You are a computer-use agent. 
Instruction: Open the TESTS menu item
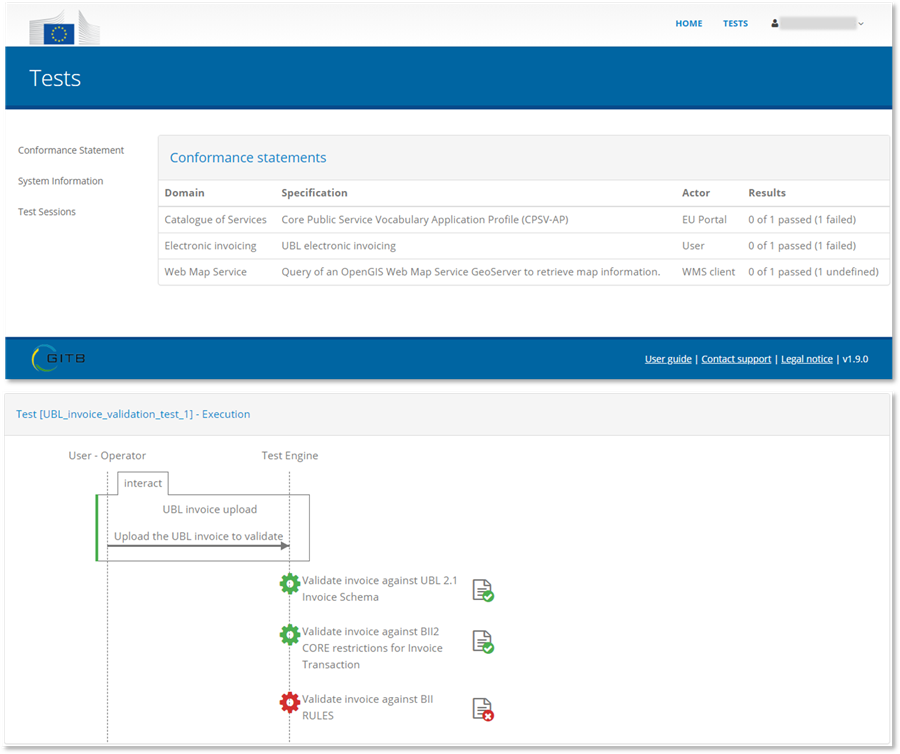735,24
